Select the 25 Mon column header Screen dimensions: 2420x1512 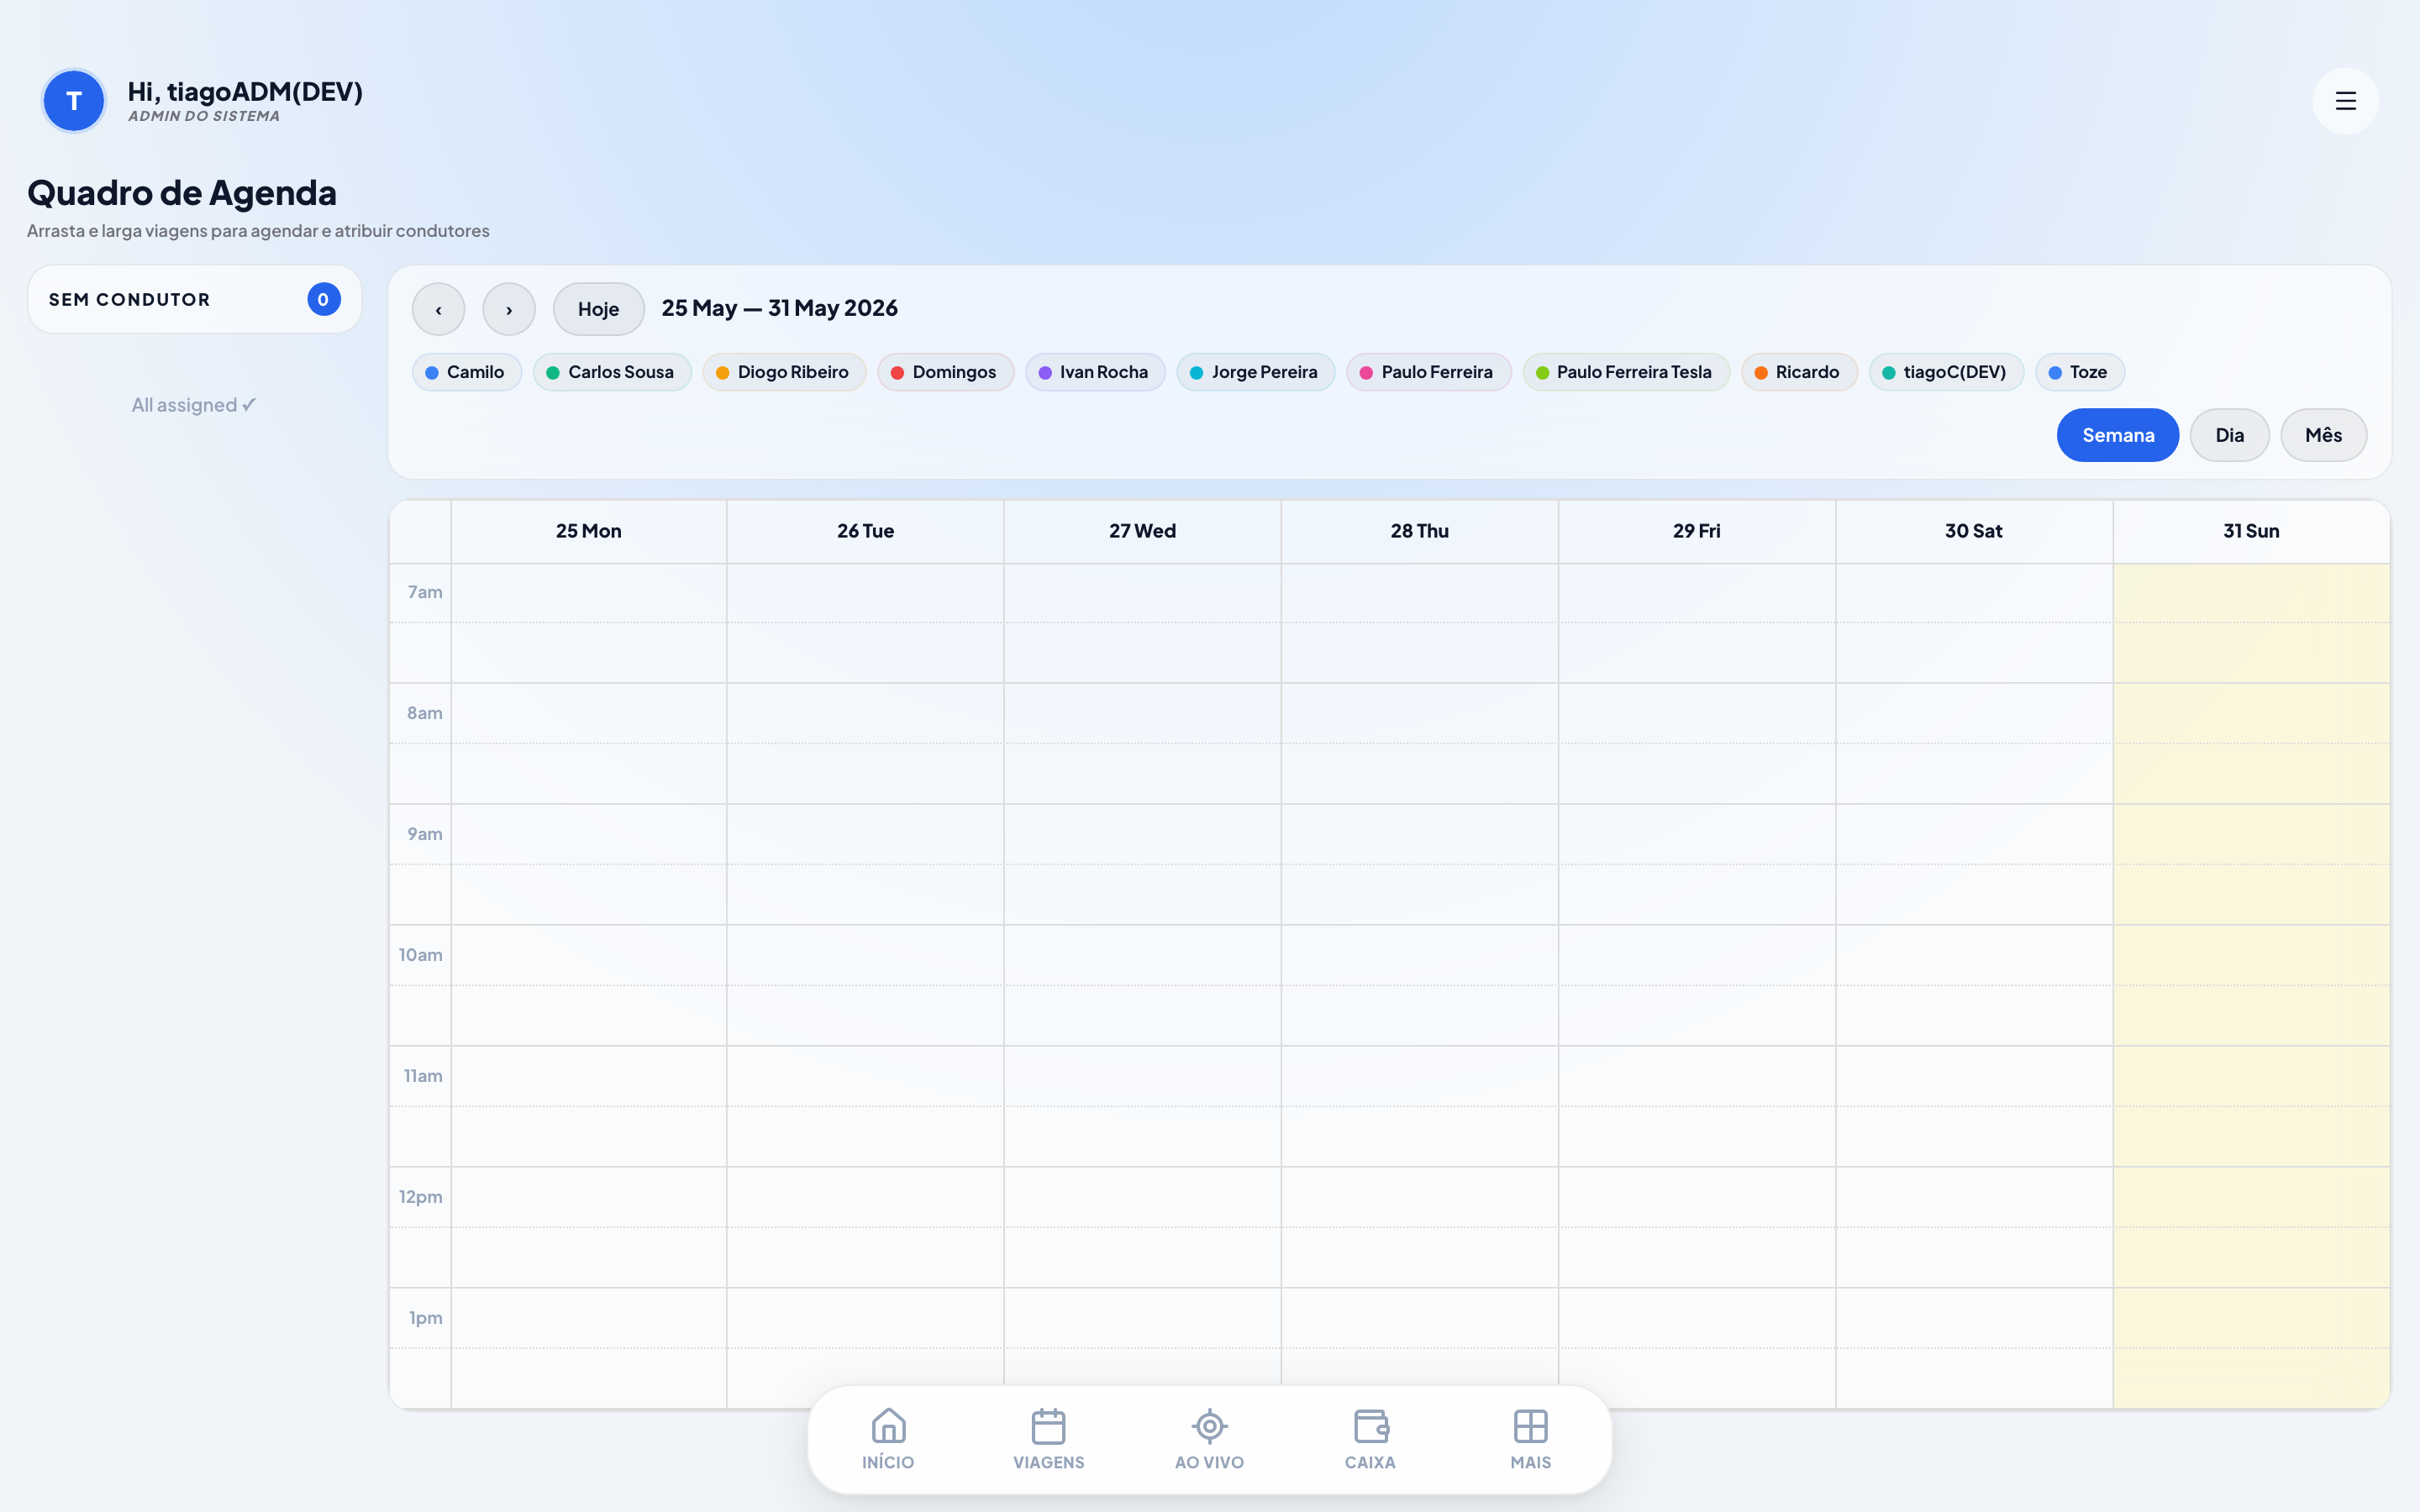coord(588,531)
